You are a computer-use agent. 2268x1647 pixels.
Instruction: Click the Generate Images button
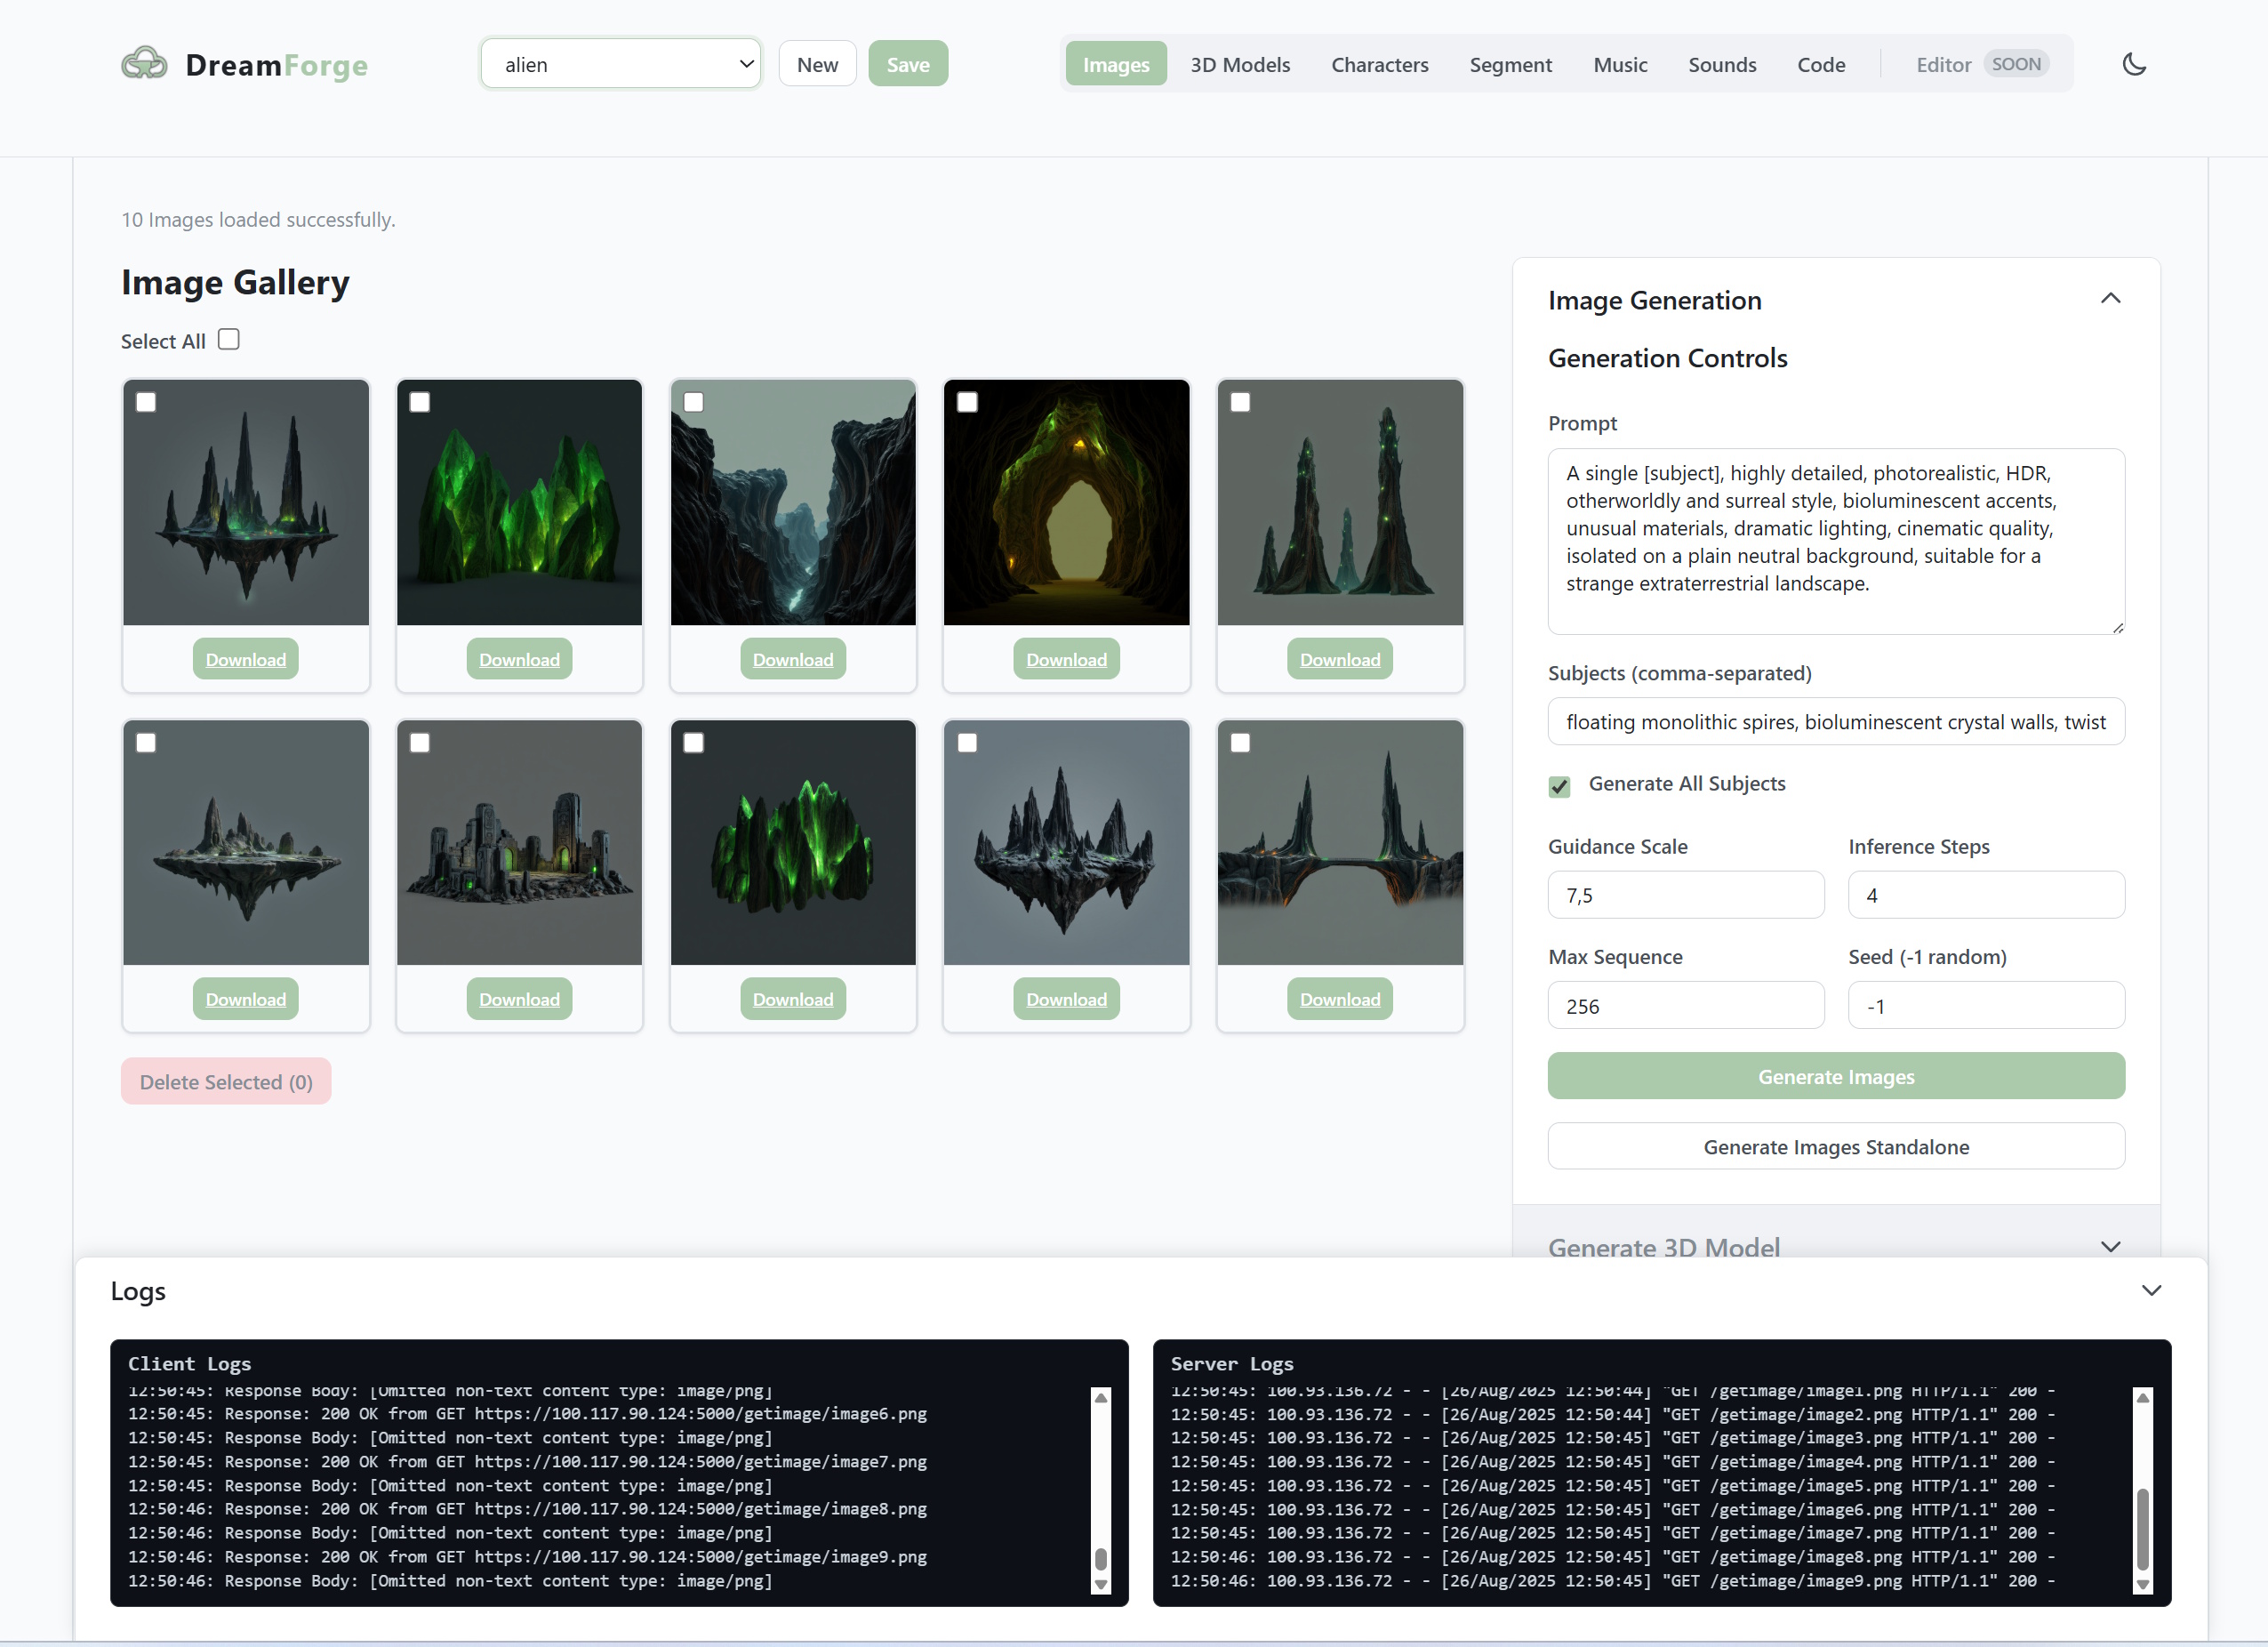point(1835,1076)
